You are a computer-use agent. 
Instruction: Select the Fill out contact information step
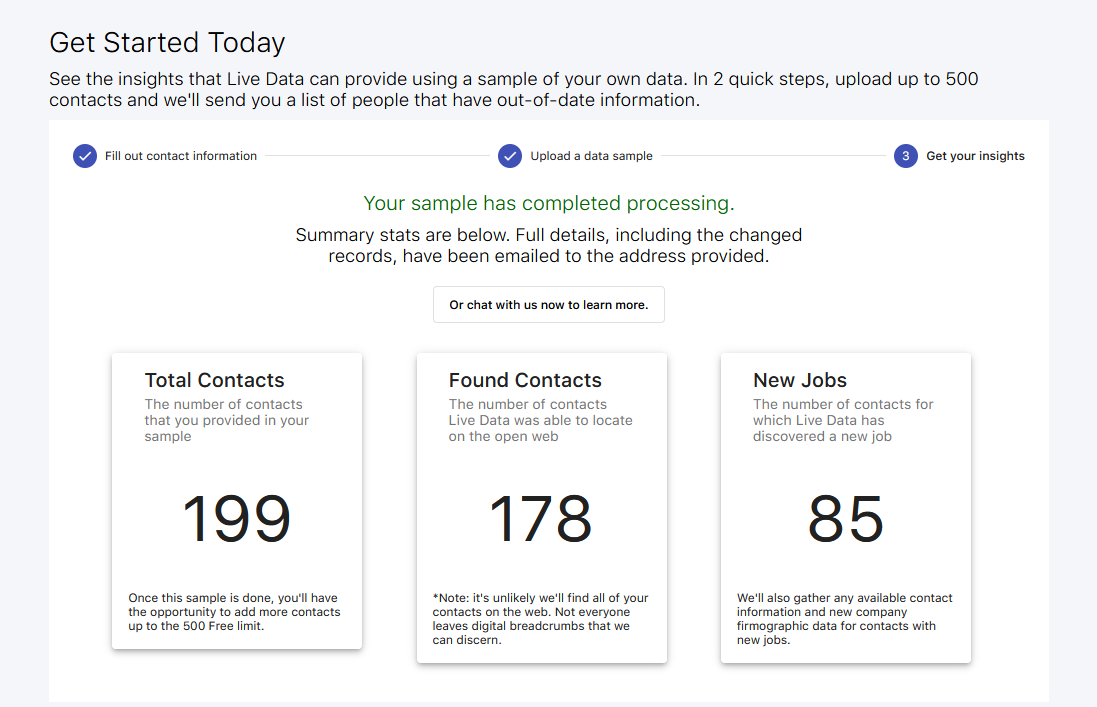[x=180, y=156]
